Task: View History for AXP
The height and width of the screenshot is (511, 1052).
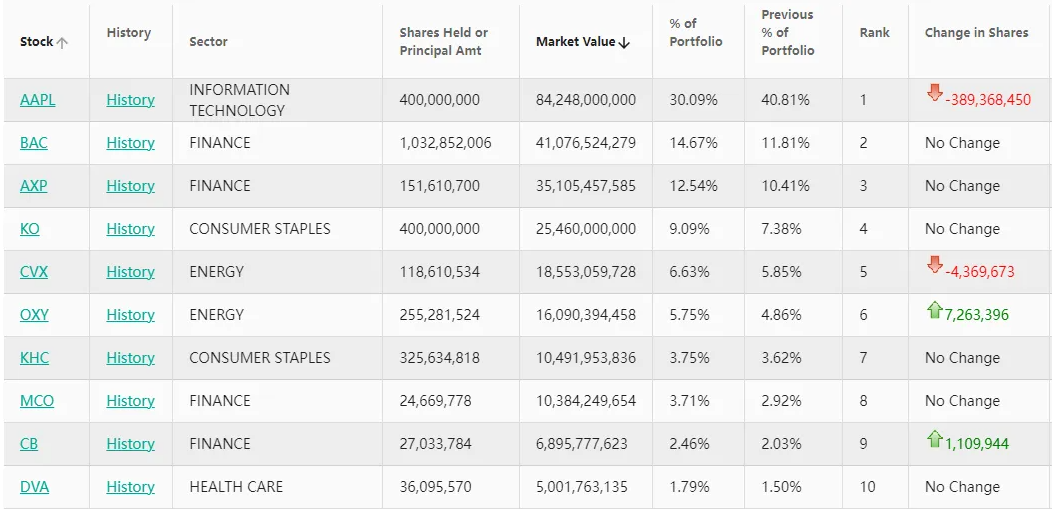Action: tap(130, 186)
